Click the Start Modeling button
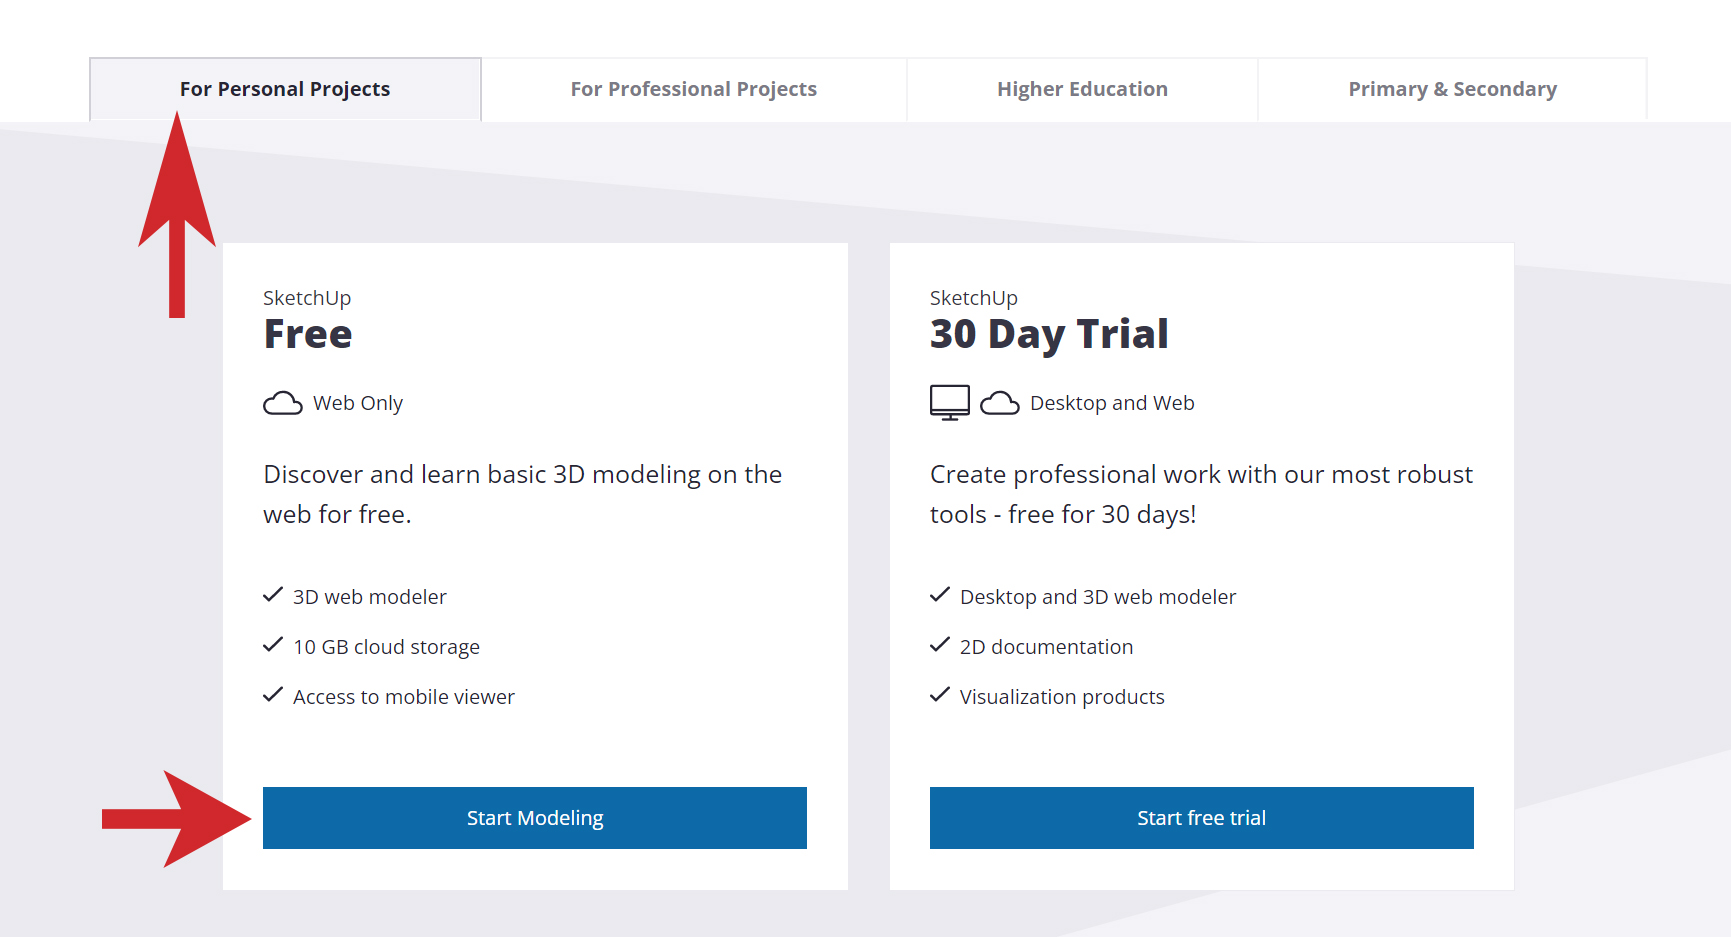1731x937 pixels. (535, 818)
